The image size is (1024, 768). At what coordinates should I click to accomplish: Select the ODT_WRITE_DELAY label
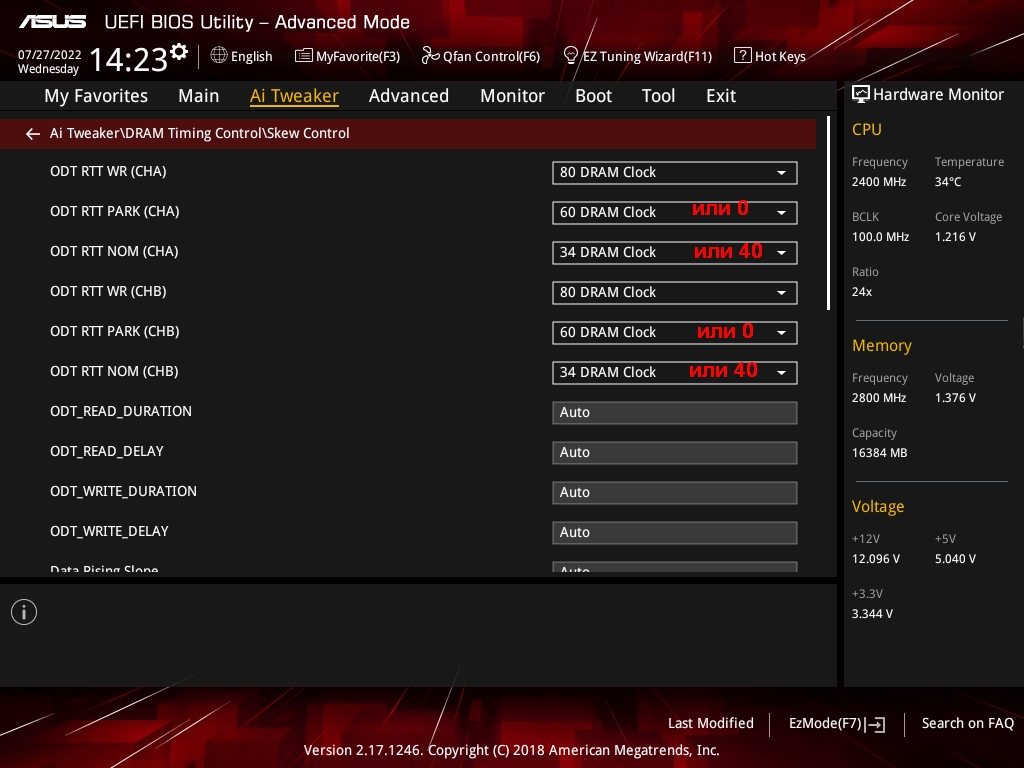point(109,531)
